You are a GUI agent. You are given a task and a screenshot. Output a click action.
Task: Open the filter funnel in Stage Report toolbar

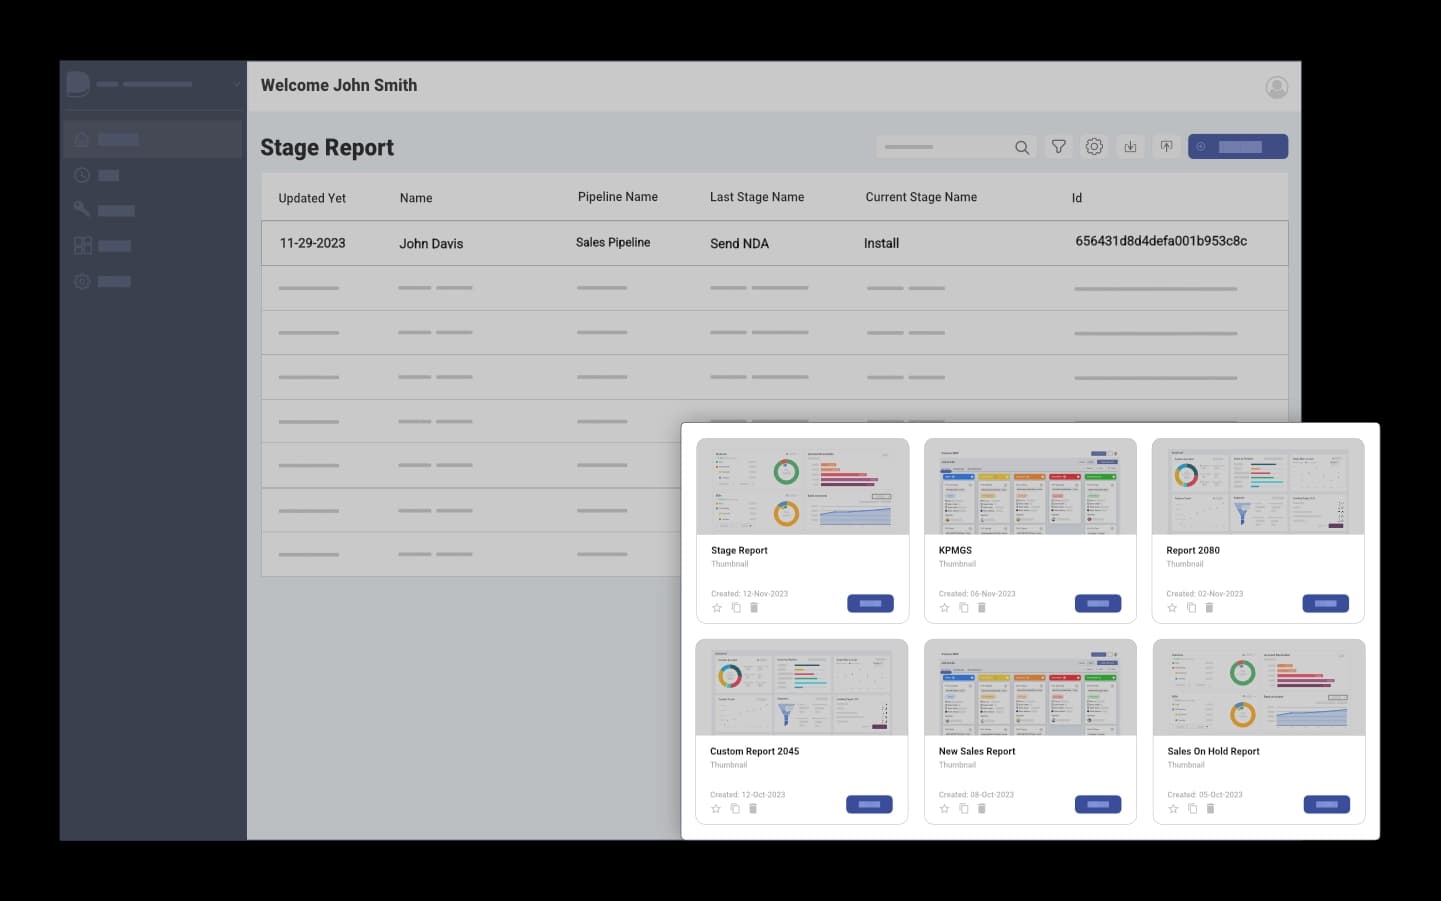pyautogui.click(x=1058, y=147)
